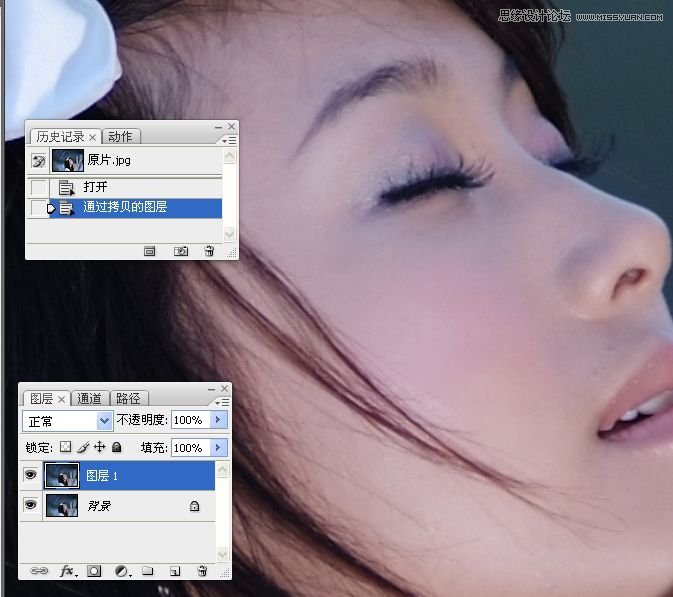Viewport: 673px width, 597px height.
Task: Close the 图层 tab with its x
Action: tap(61, 400)
